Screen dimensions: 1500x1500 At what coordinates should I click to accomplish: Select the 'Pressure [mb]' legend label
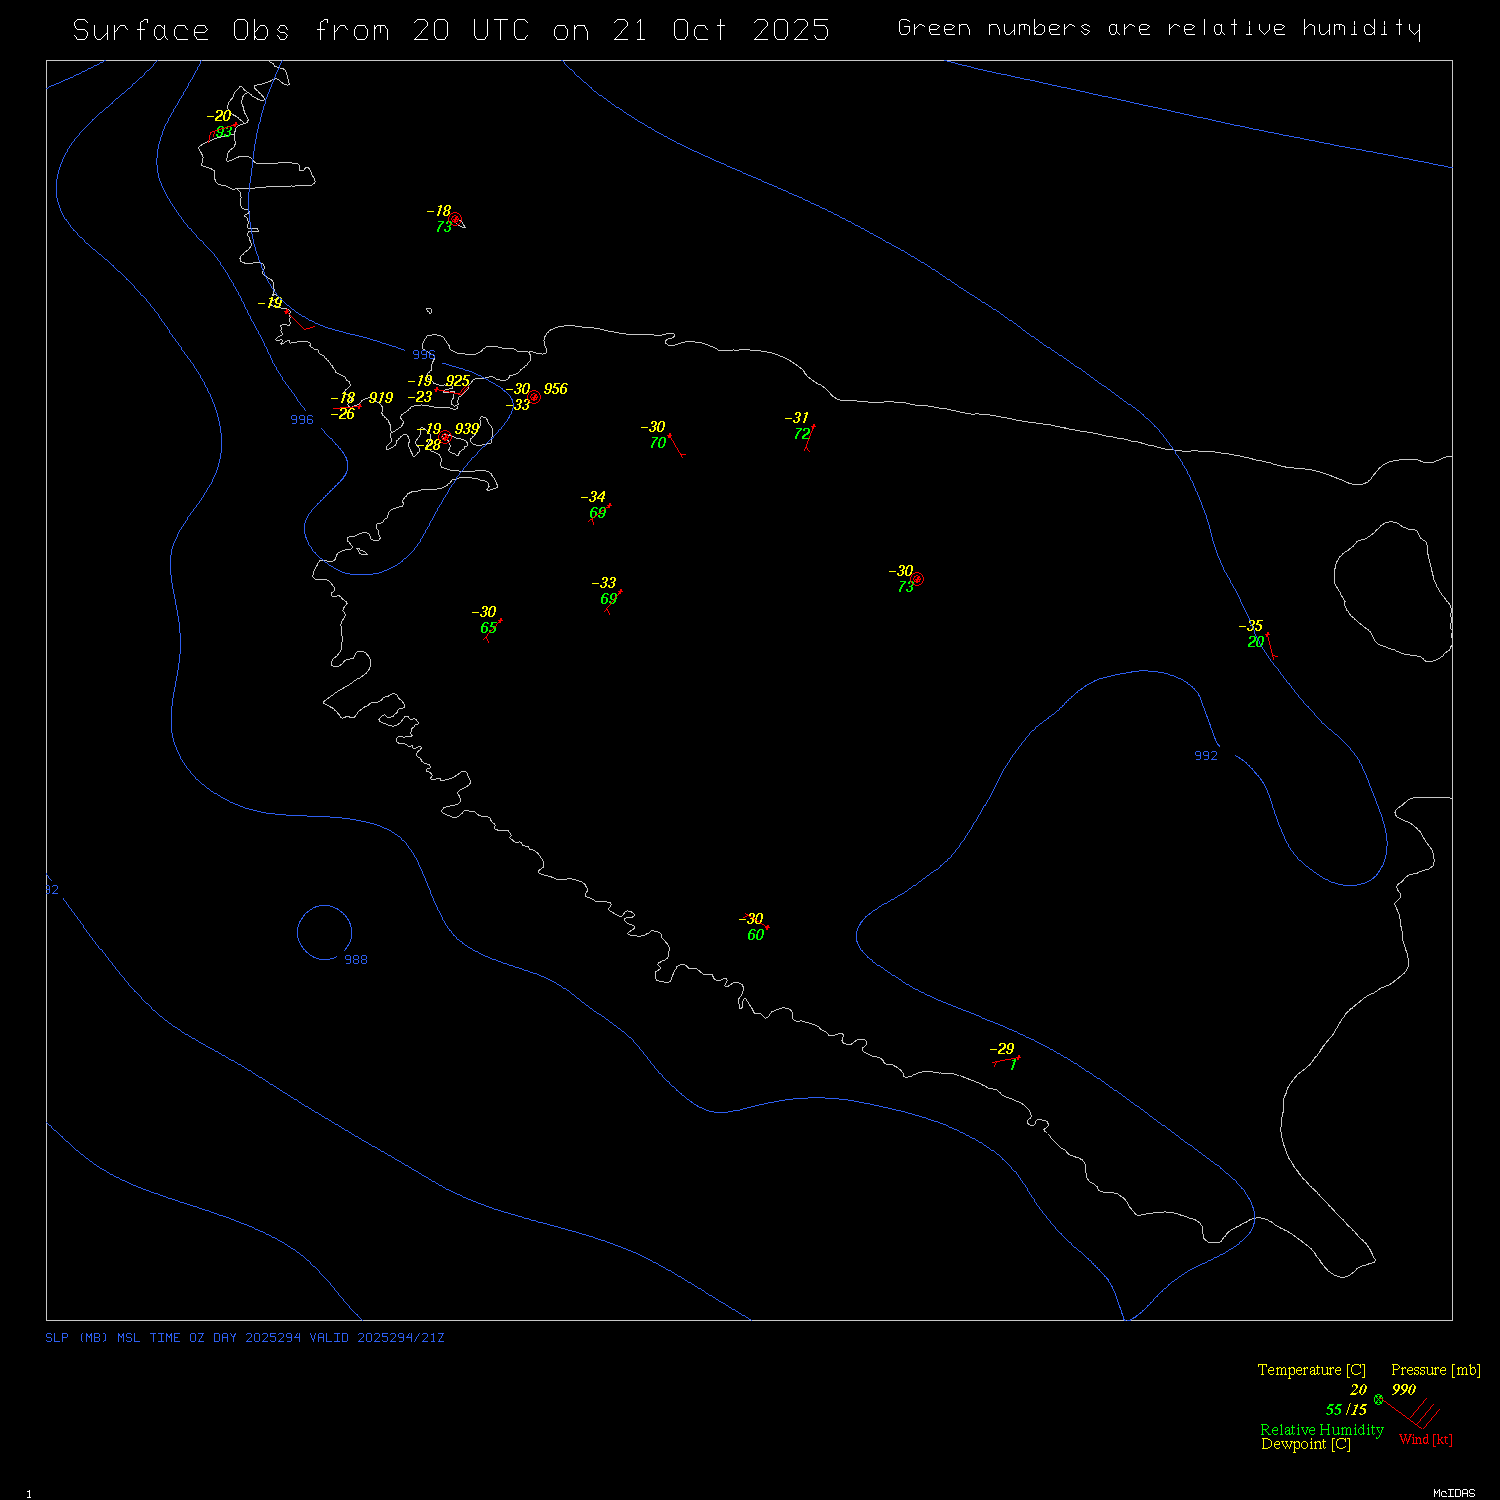1435,1370
